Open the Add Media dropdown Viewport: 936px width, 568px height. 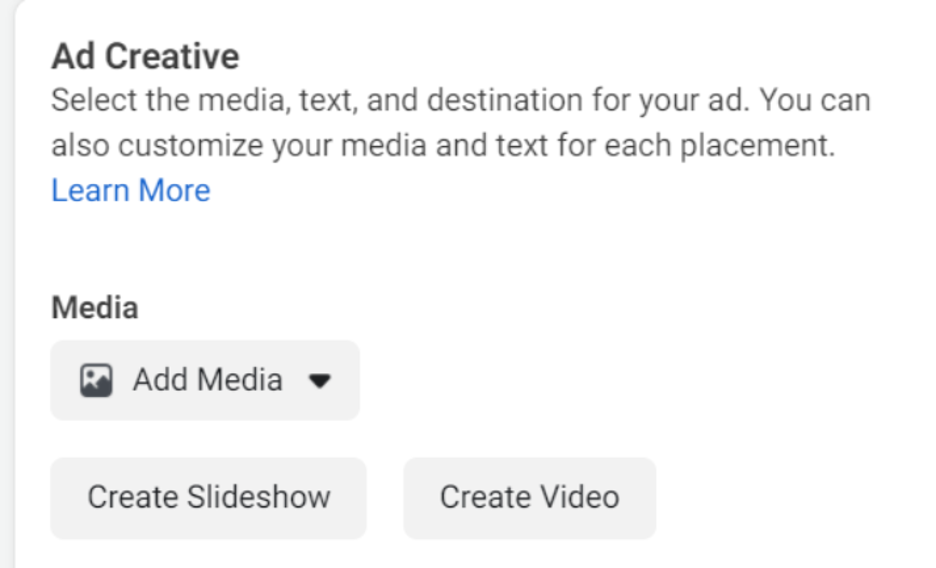pyautogui.click(x=204, y=380)
